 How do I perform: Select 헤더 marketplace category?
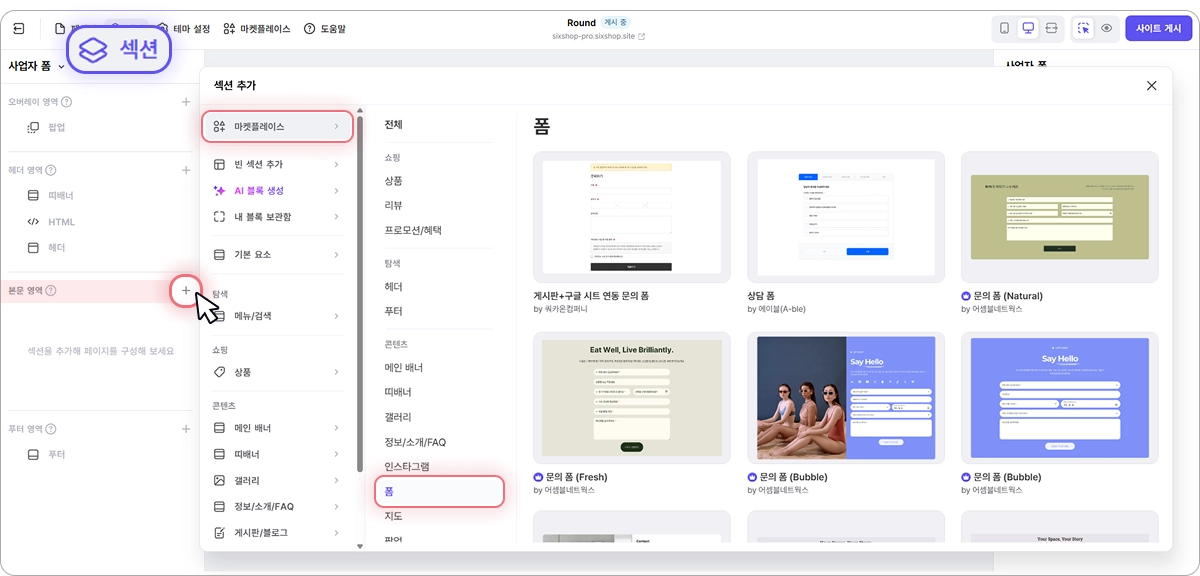click(393, 287)
